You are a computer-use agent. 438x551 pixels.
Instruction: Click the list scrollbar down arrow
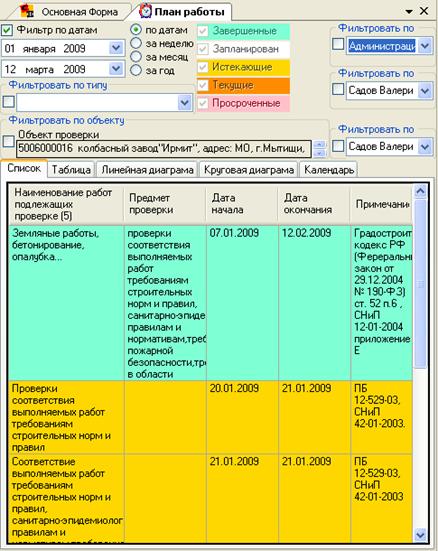point(420,535)
